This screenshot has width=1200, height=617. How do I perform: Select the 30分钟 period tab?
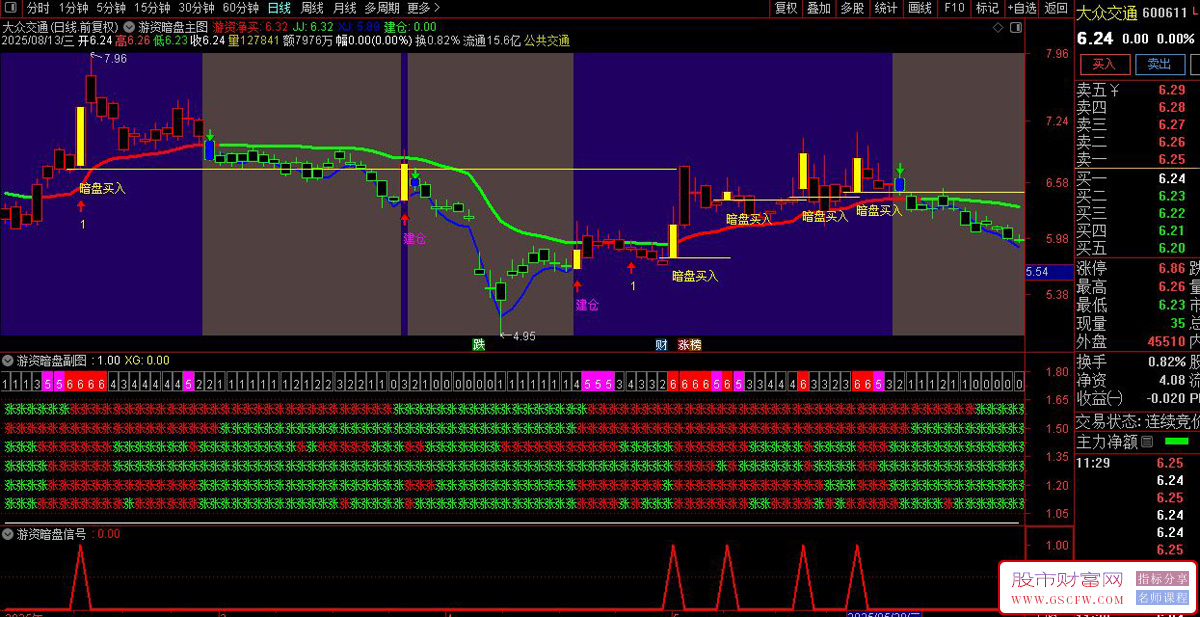(x=197, y=8)
